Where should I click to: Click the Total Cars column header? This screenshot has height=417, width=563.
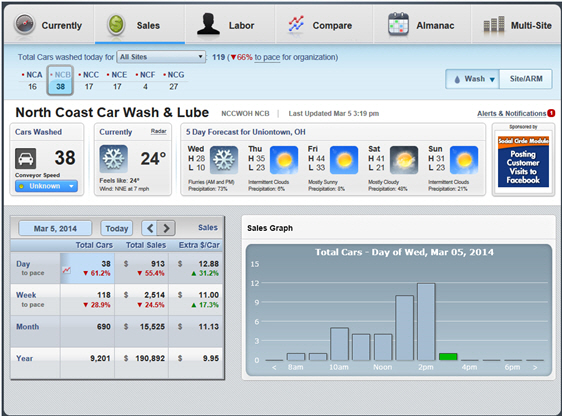pos(94,245)
